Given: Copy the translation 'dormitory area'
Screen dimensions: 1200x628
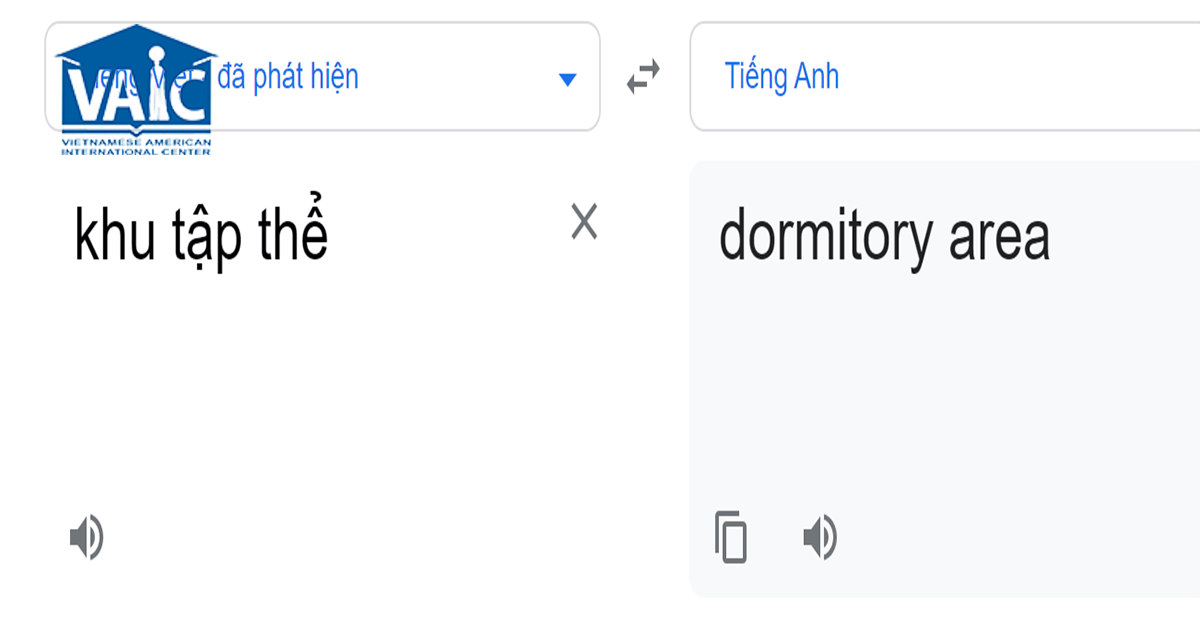Looking at the screenshot, I should coord(730,537).
